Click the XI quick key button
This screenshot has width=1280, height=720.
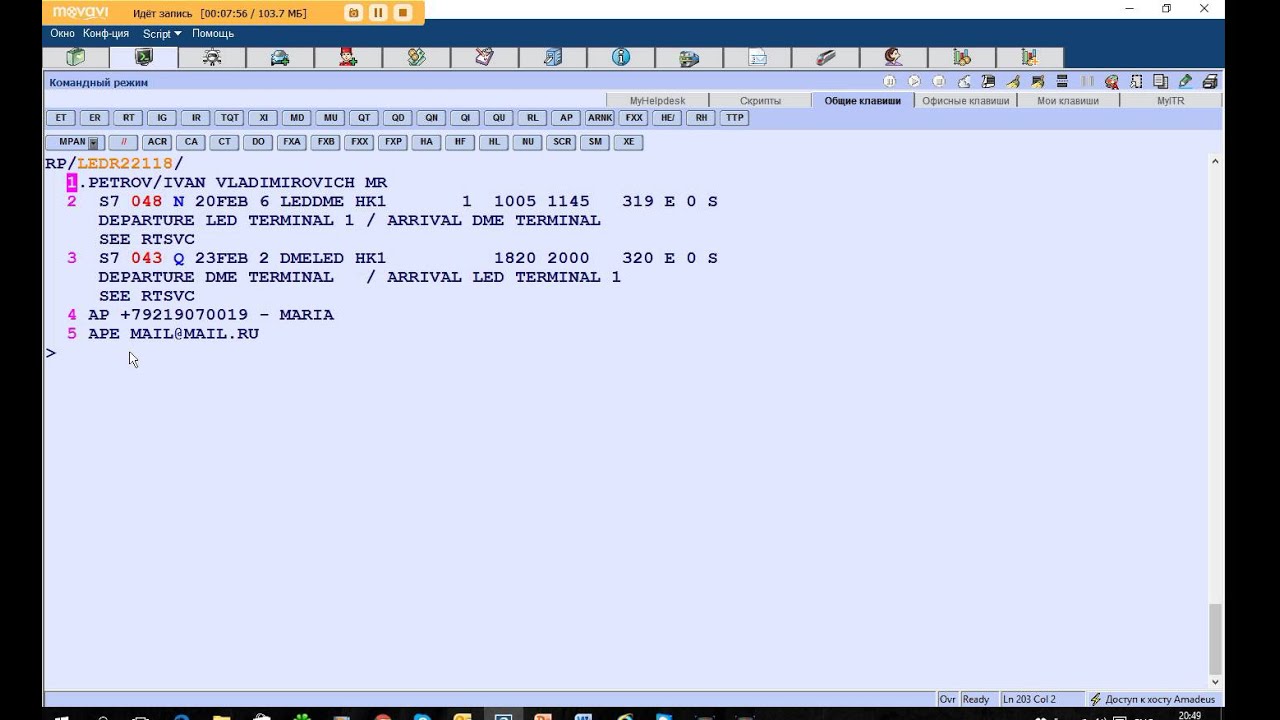(263, 118)
